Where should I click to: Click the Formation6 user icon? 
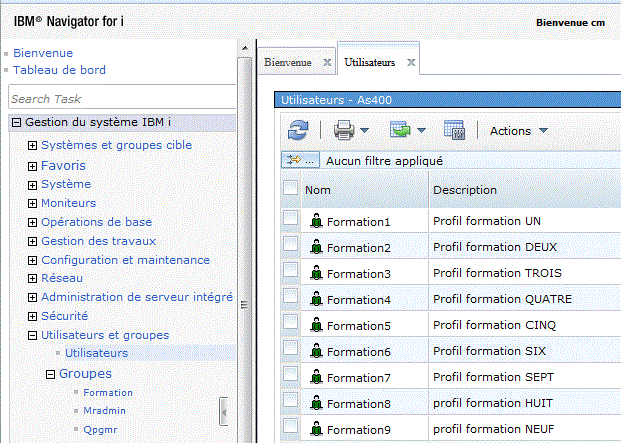pyautogui.click(x=316, y=351)
